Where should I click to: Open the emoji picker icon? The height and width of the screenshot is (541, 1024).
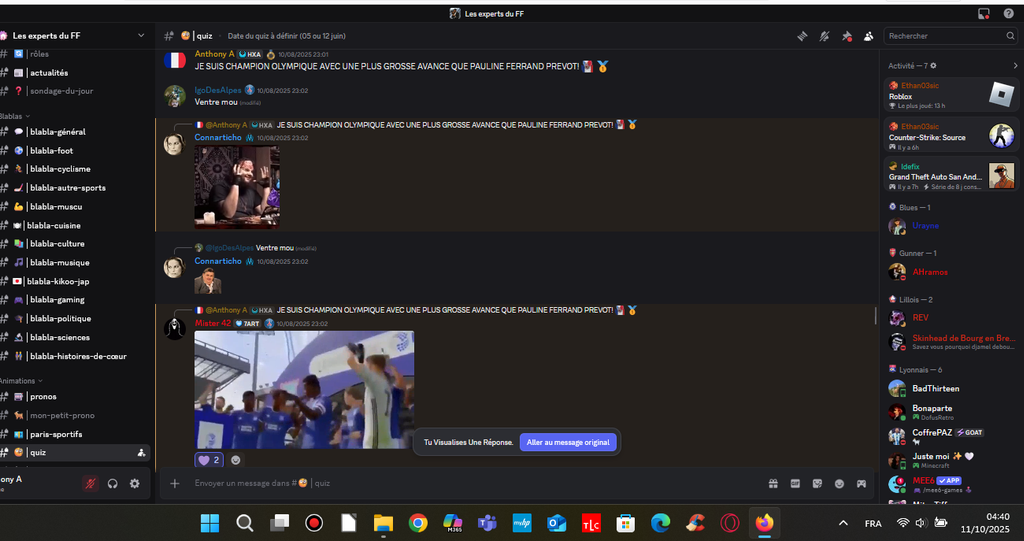(839, 484)
